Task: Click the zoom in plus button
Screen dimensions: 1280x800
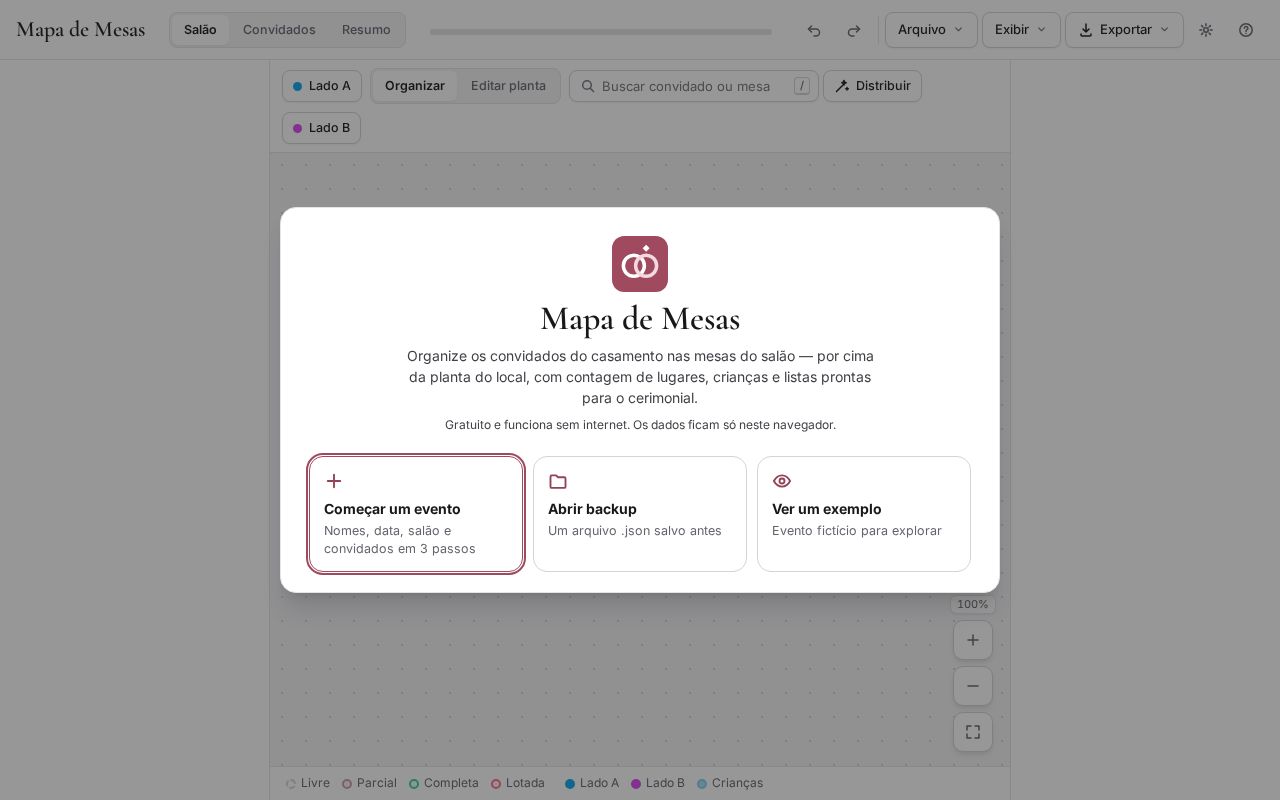Action: 973,640
